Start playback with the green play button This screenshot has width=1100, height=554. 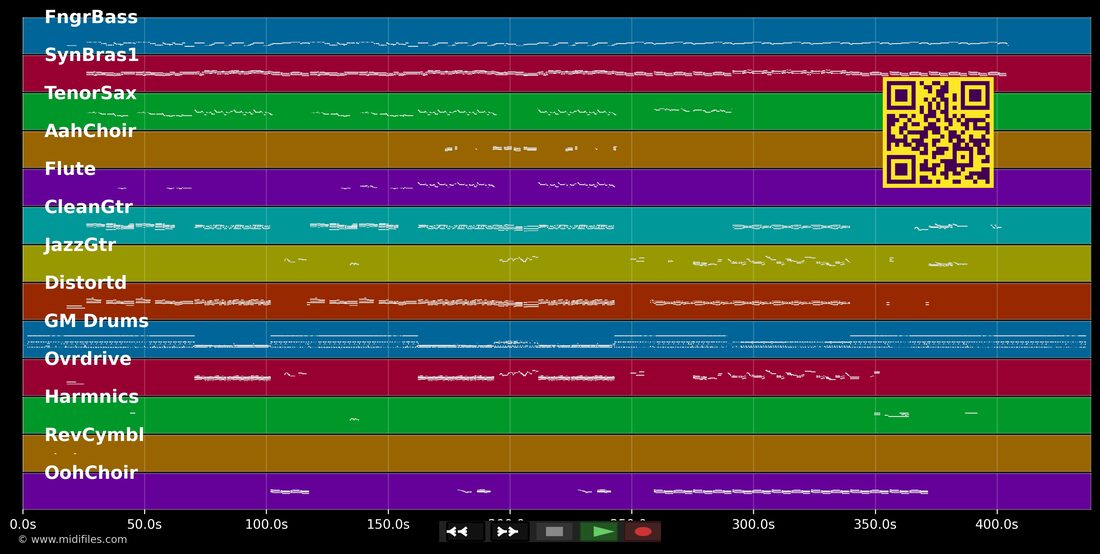(598, 532)
